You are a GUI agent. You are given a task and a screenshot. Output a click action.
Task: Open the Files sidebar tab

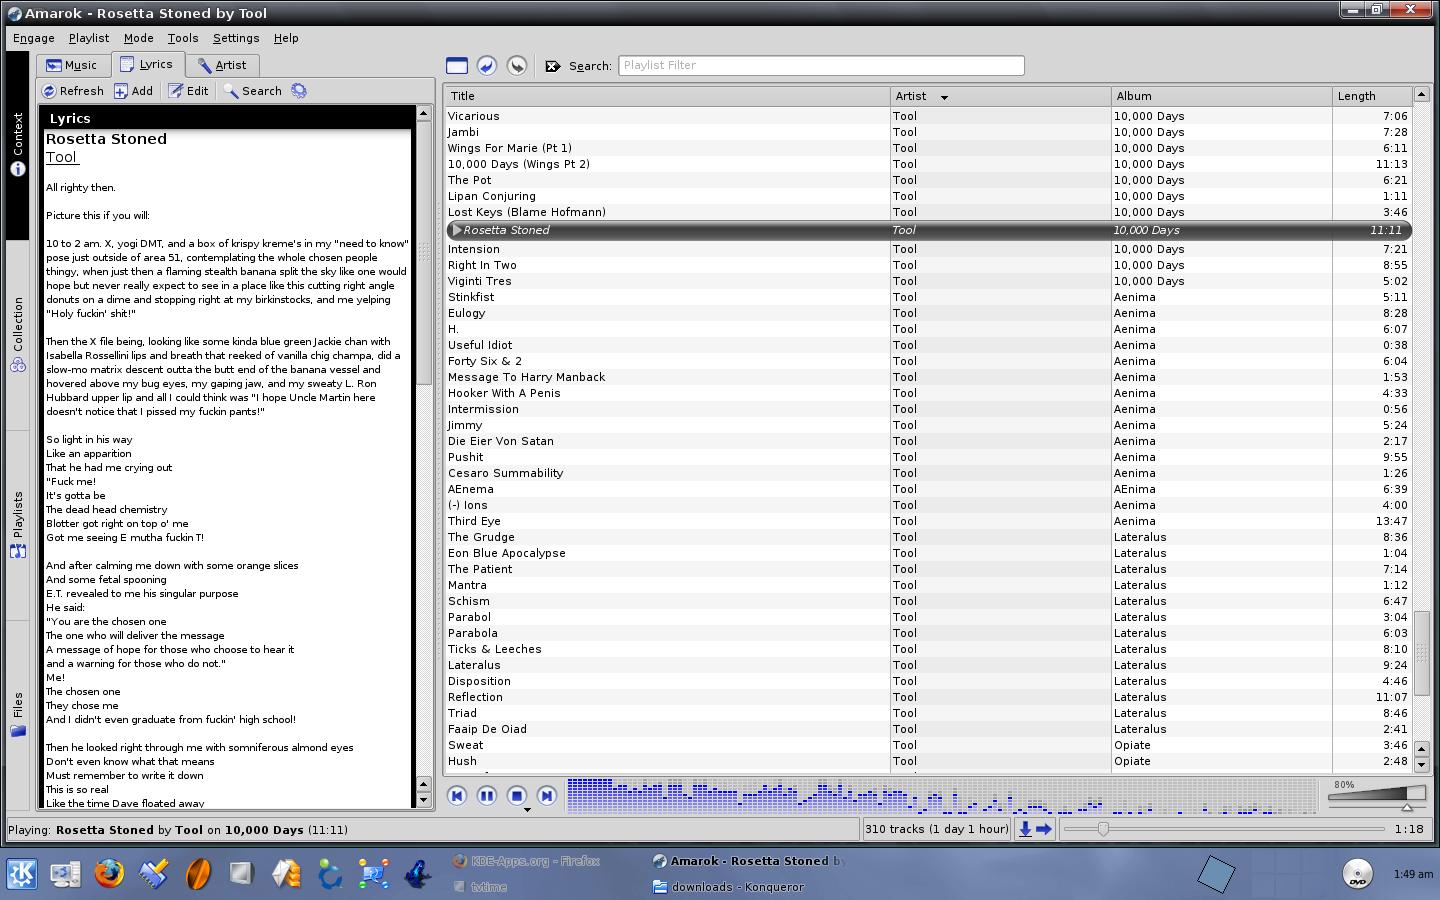(17, 714)
